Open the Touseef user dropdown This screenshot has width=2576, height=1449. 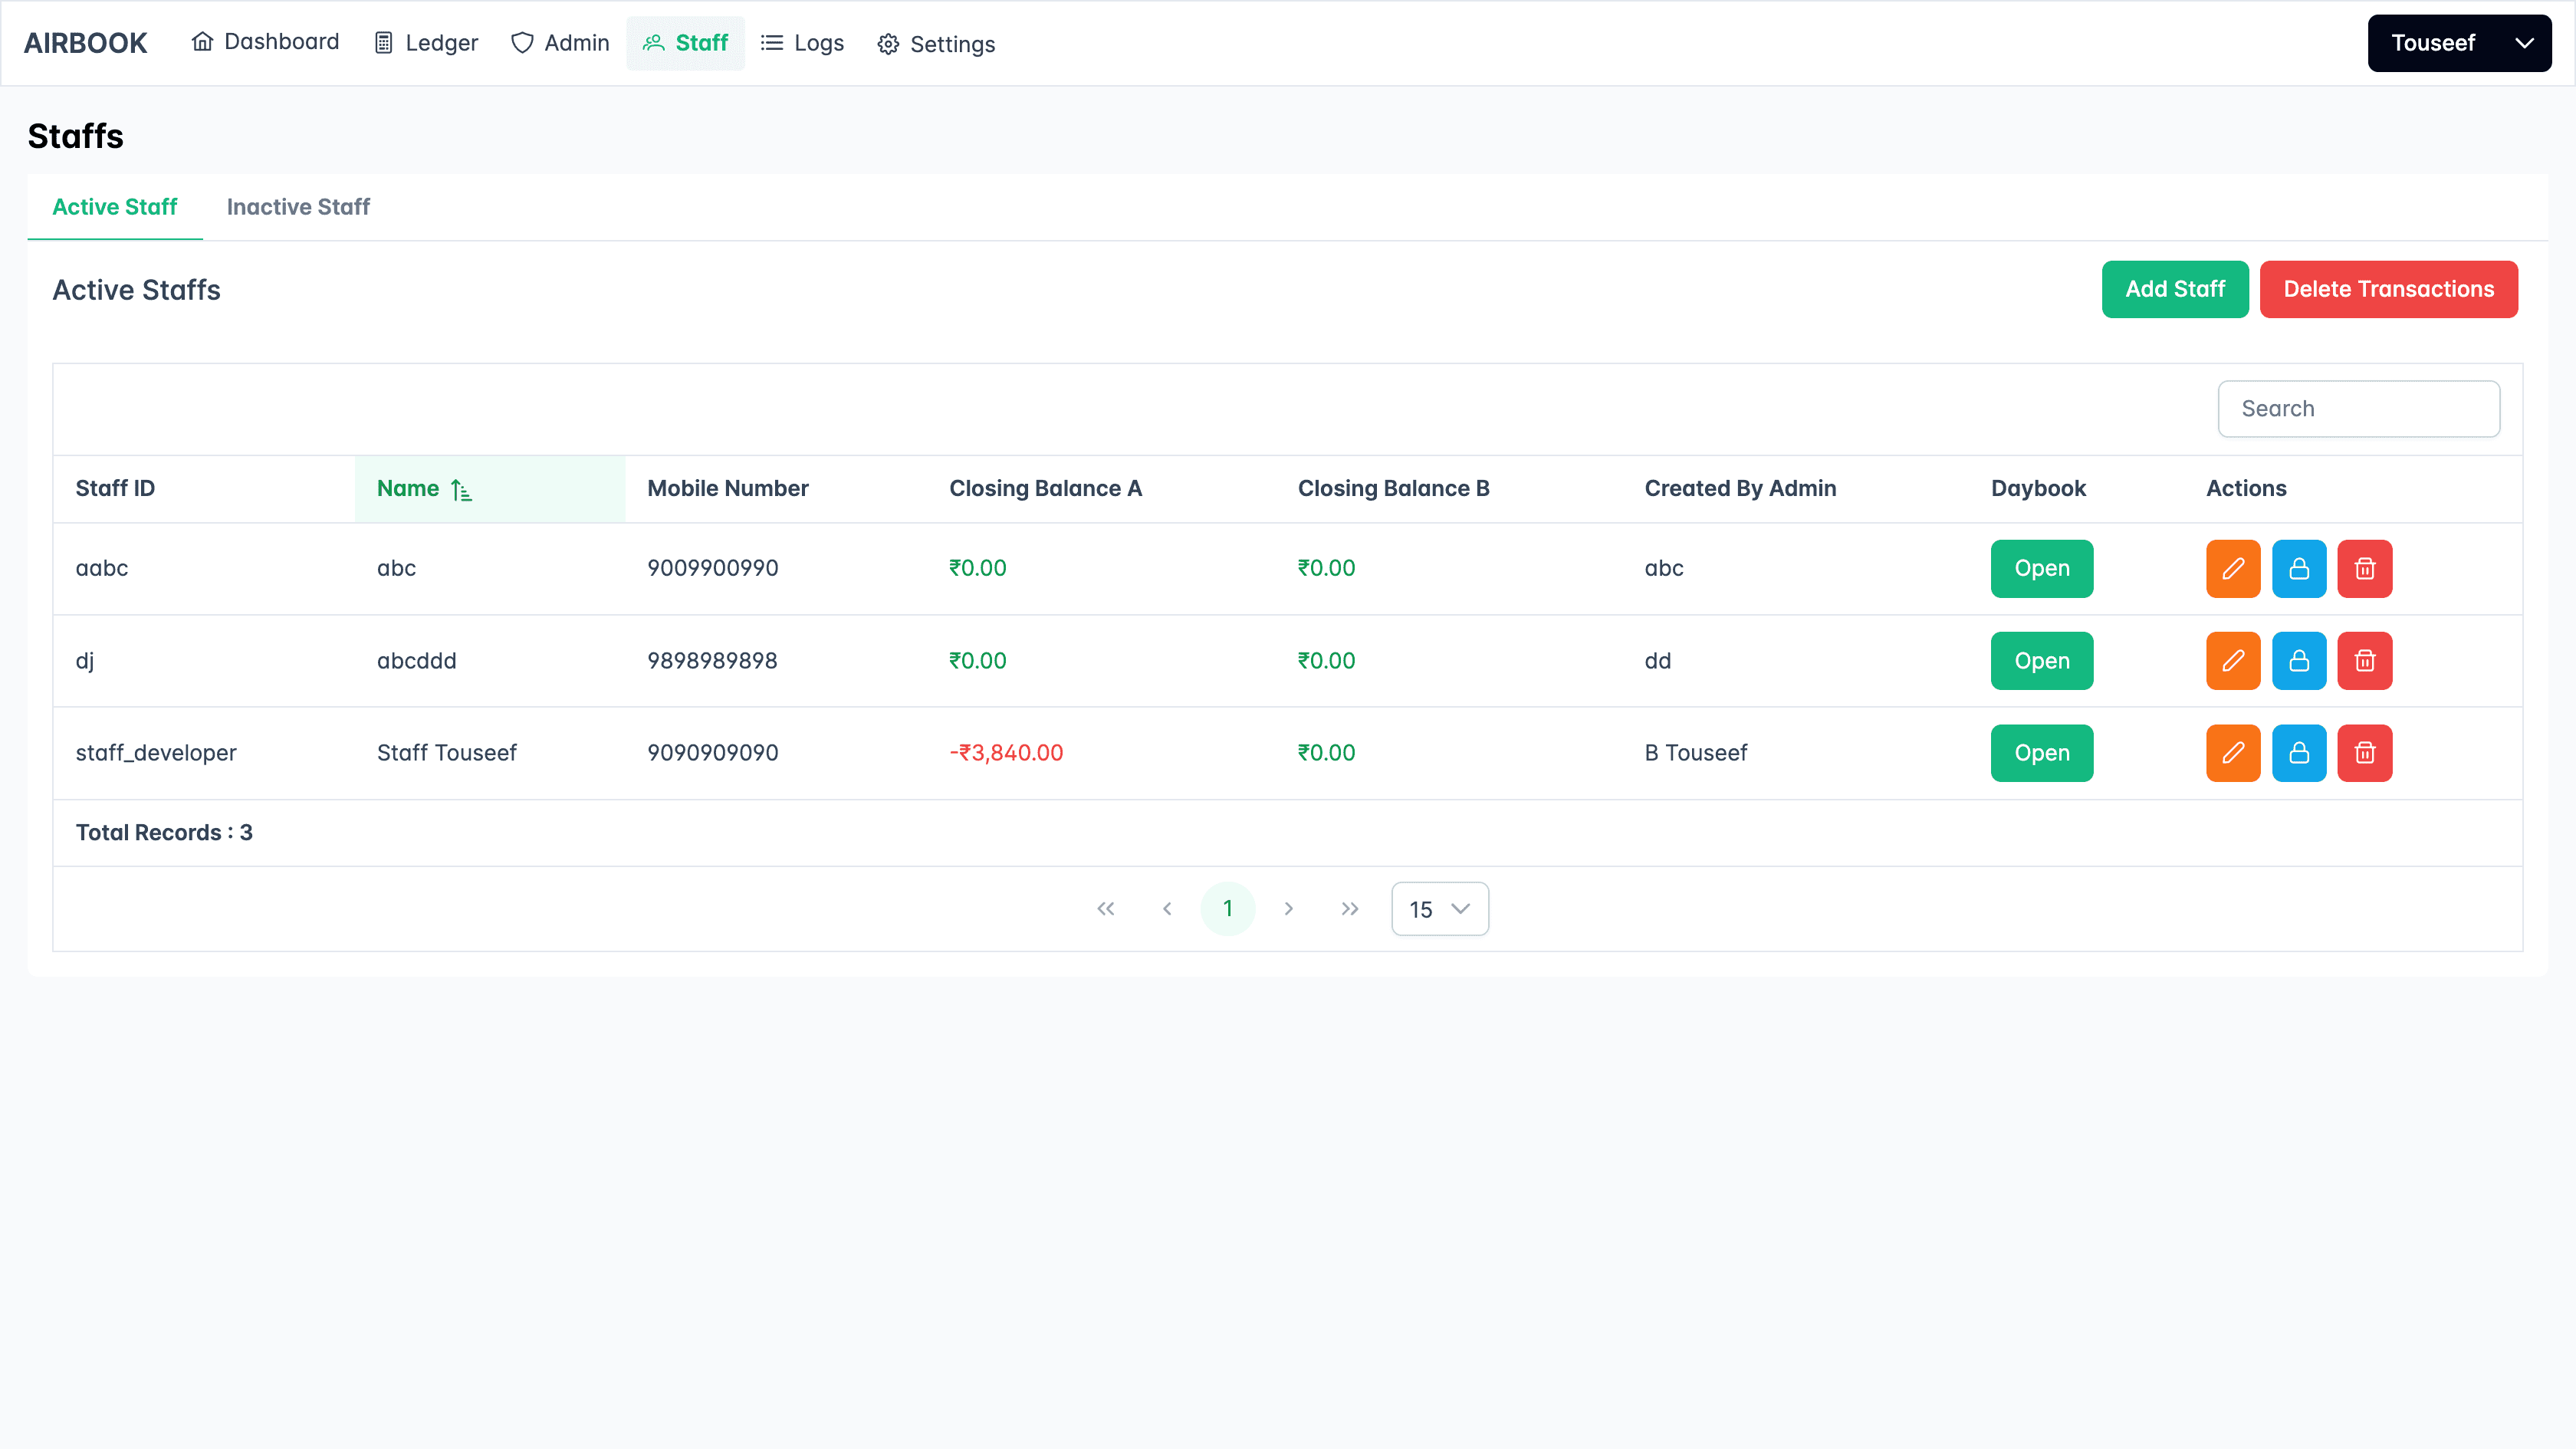point(2458,43)
